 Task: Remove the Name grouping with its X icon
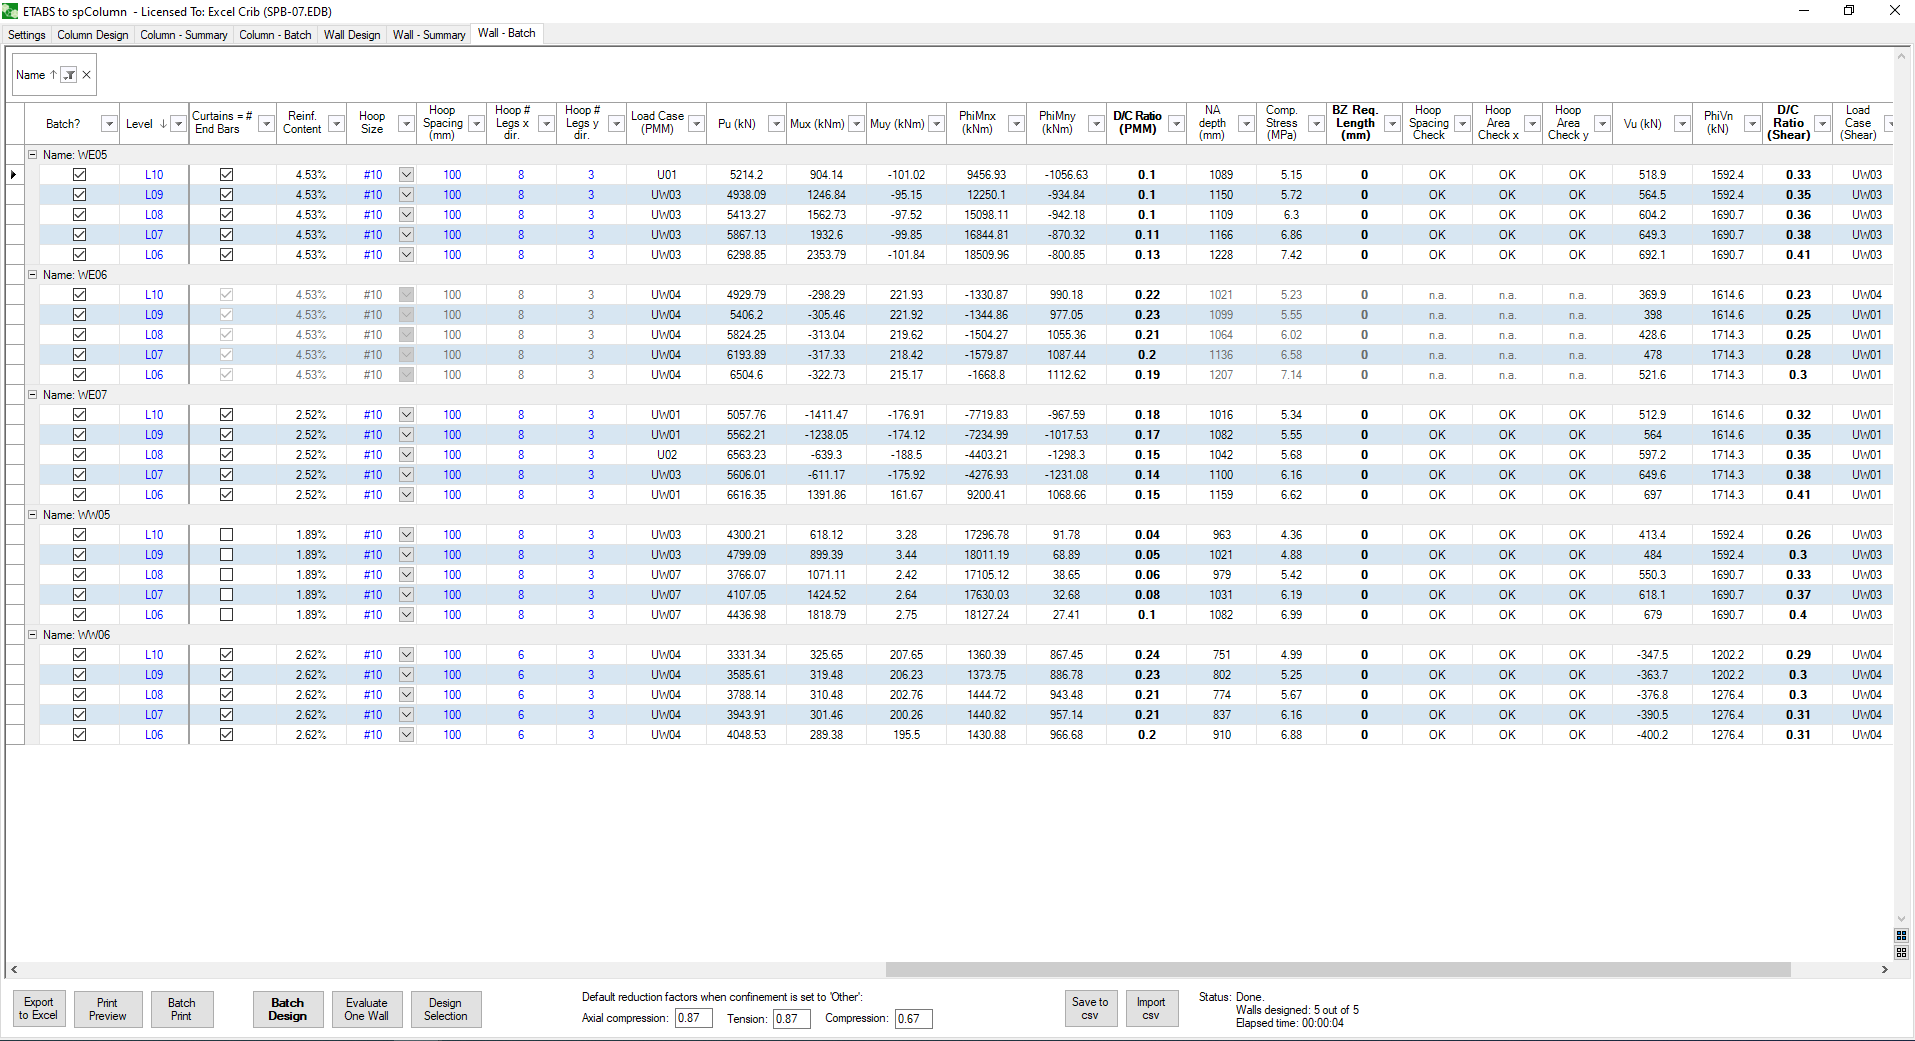click(87, 75)
